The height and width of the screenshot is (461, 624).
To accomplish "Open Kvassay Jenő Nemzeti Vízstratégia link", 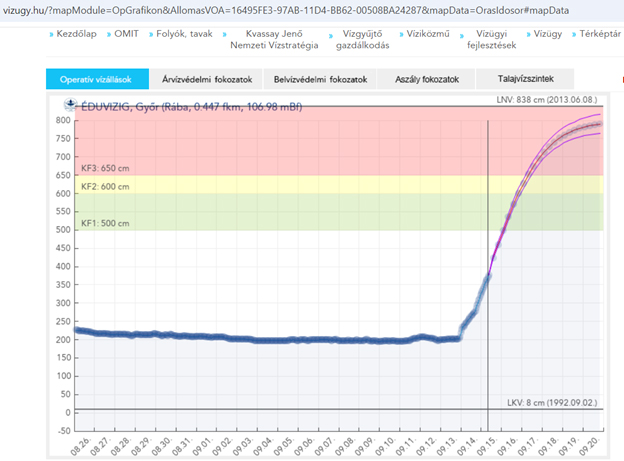I will tap(274, 39).
